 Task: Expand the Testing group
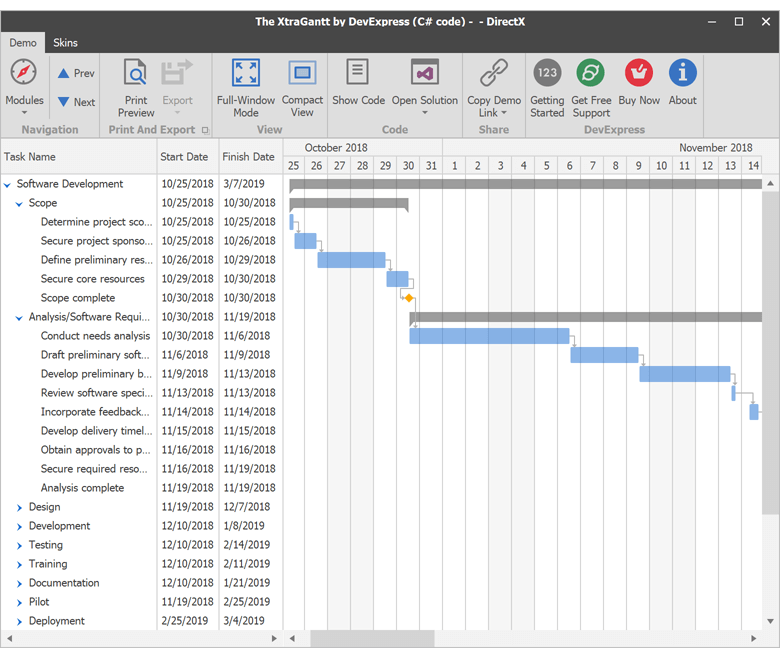(x=19, y=546)
